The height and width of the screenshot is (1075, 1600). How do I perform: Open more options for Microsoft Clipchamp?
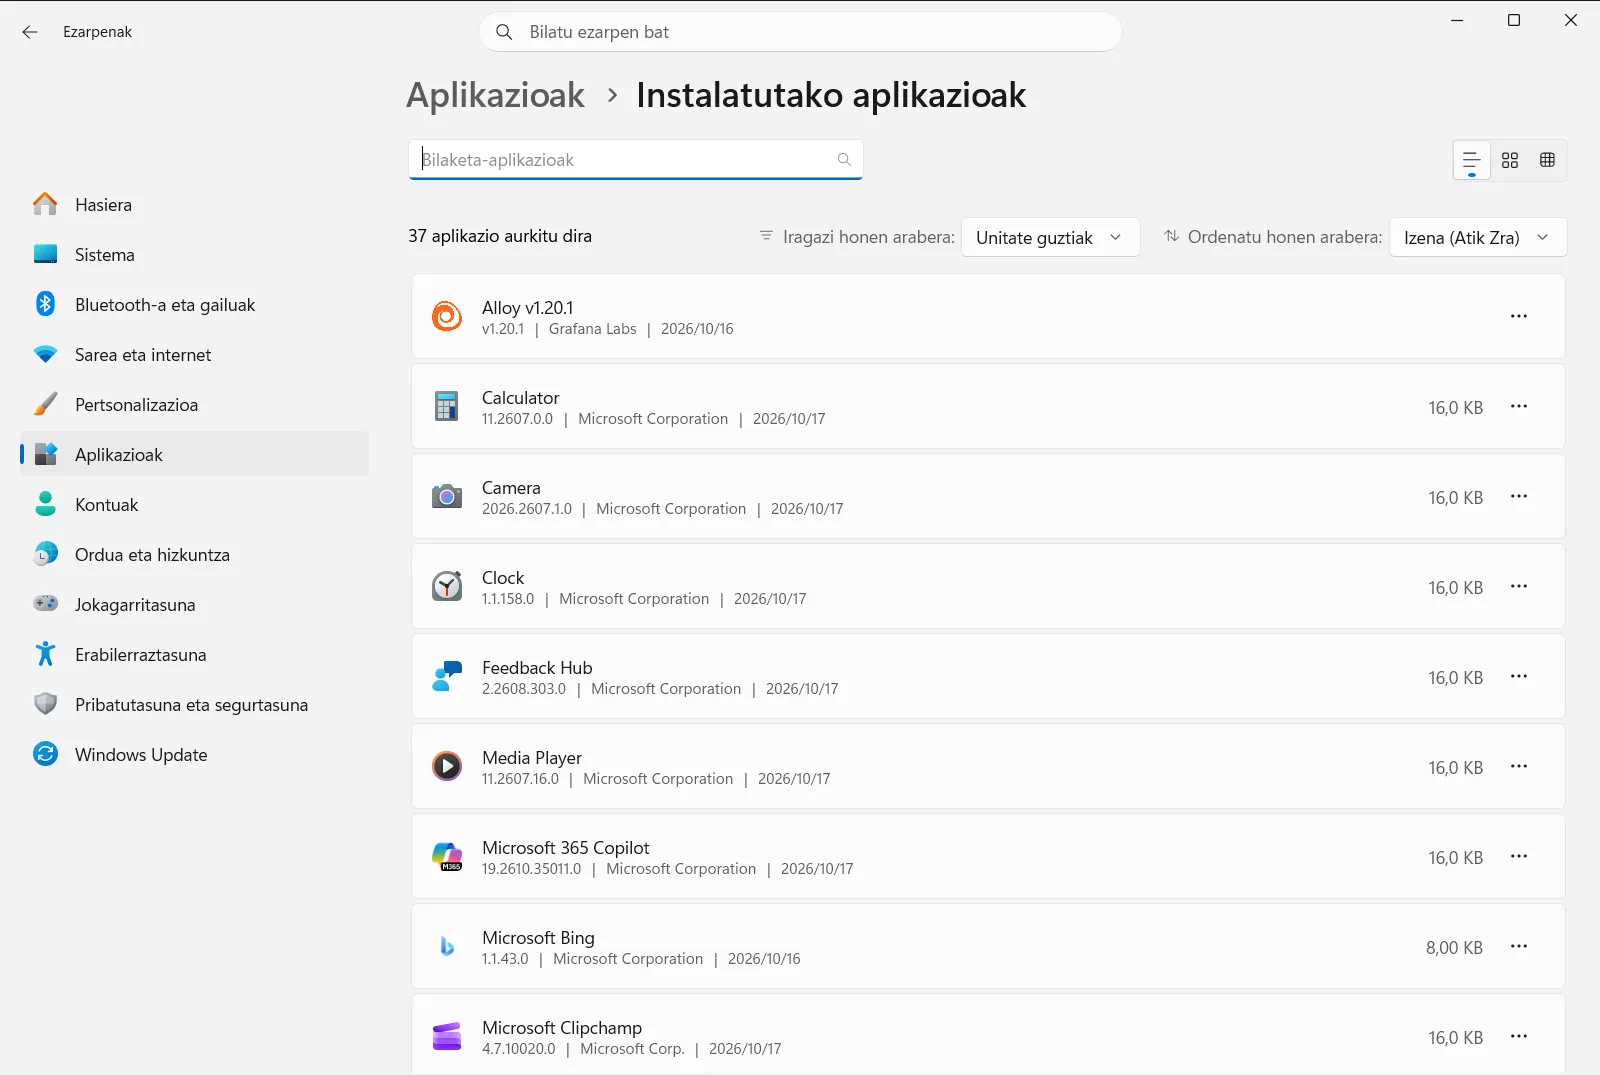(1519, 1036)
